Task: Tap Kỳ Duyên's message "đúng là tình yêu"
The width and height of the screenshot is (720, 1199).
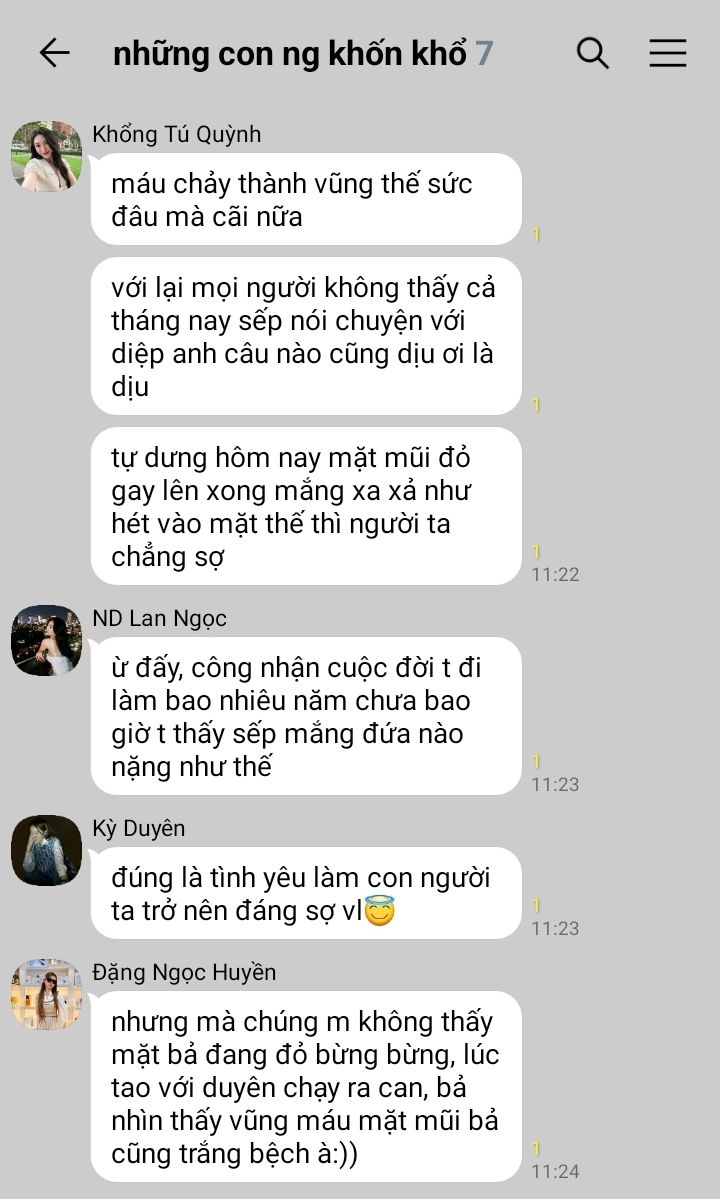Action: pyautogui.click(x=306, y=893)
